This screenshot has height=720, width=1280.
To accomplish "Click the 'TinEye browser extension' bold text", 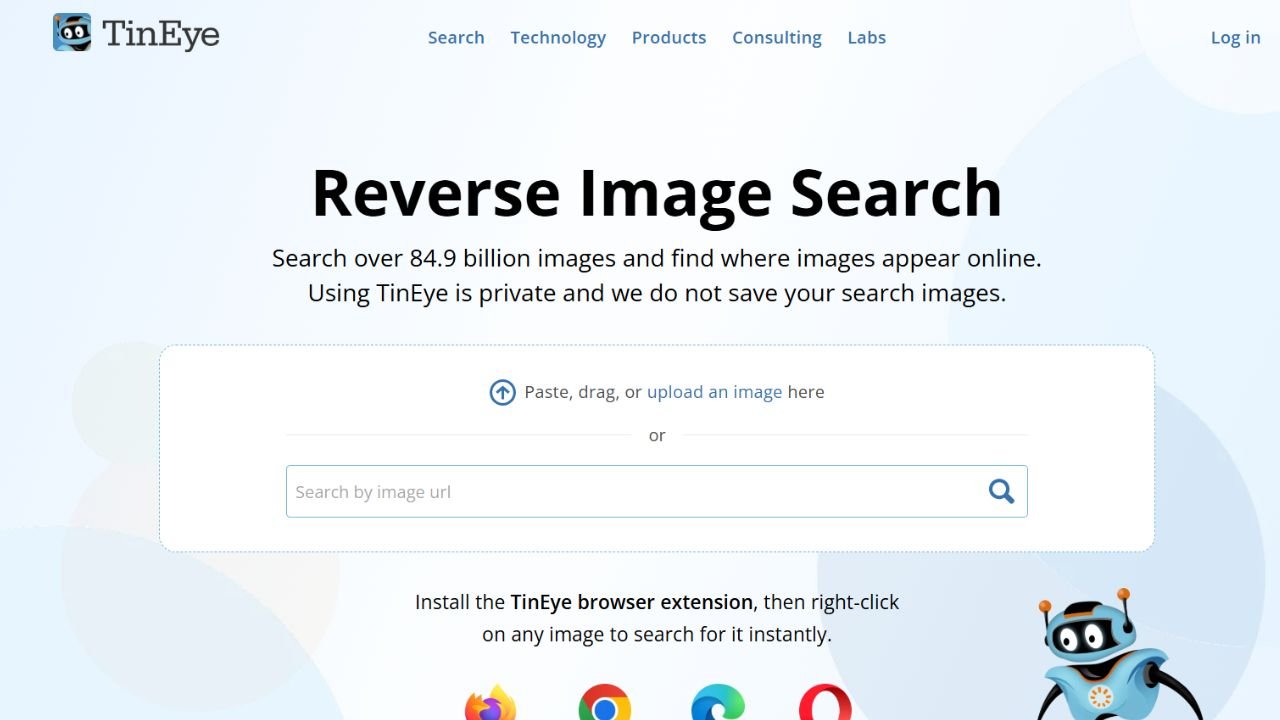I will coord(632,602).
